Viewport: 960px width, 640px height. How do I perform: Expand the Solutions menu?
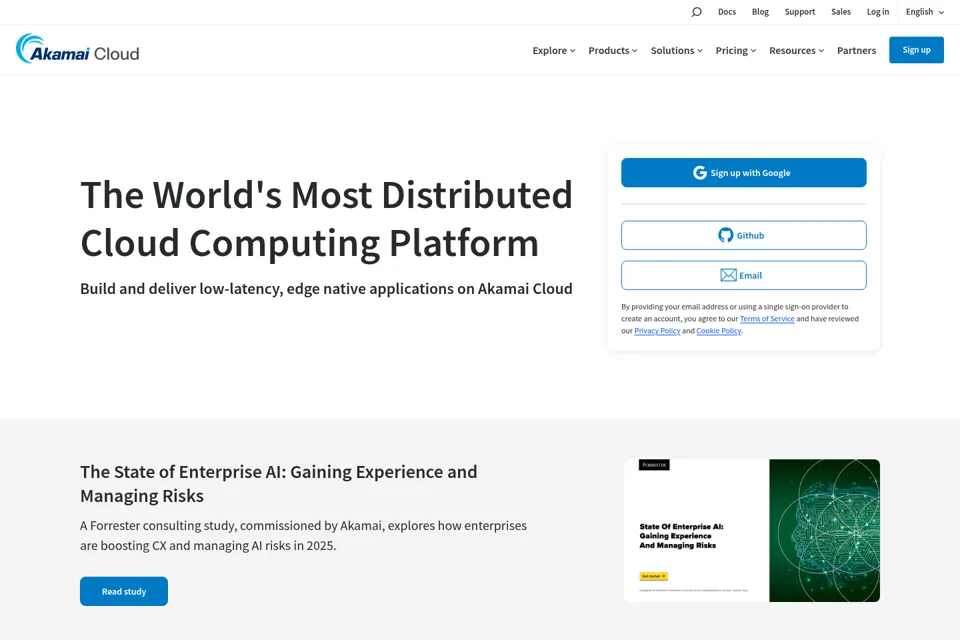coord(677,50)
